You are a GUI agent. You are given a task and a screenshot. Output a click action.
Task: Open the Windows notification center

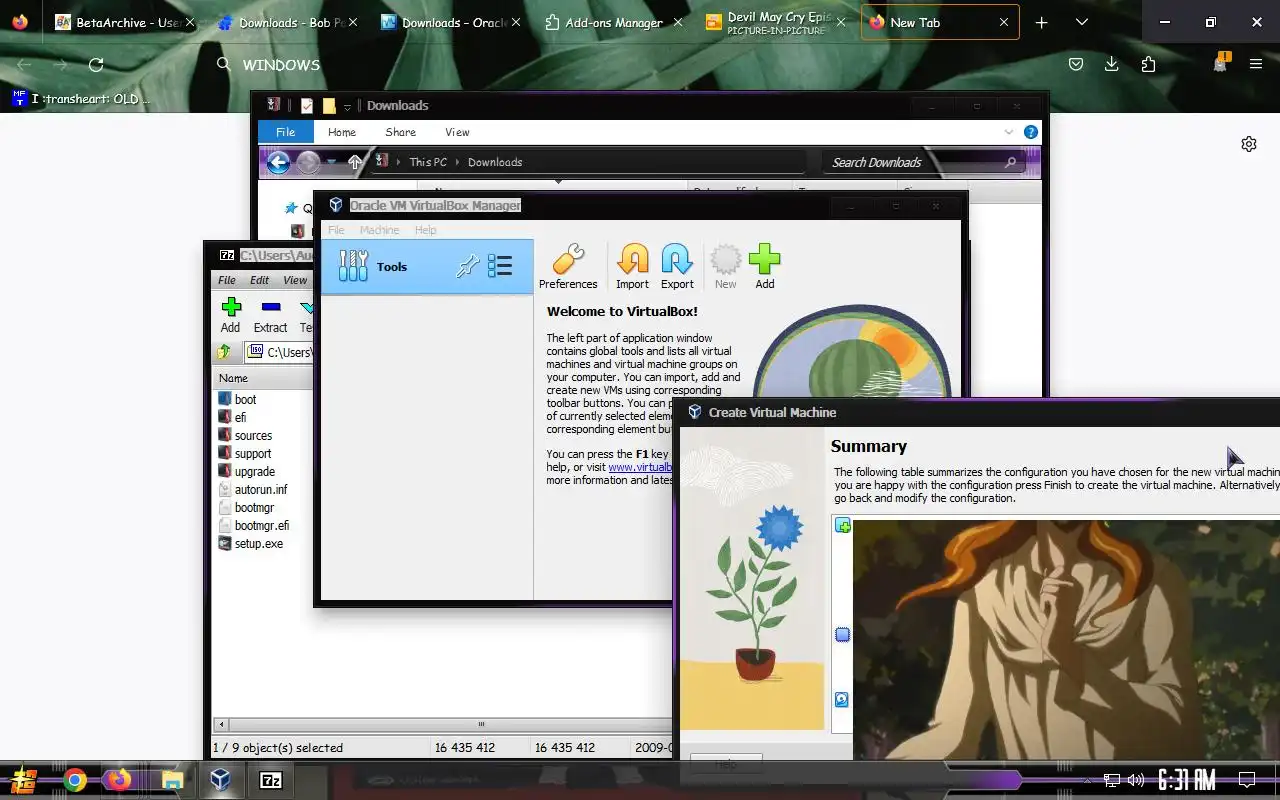[1247, 780]
